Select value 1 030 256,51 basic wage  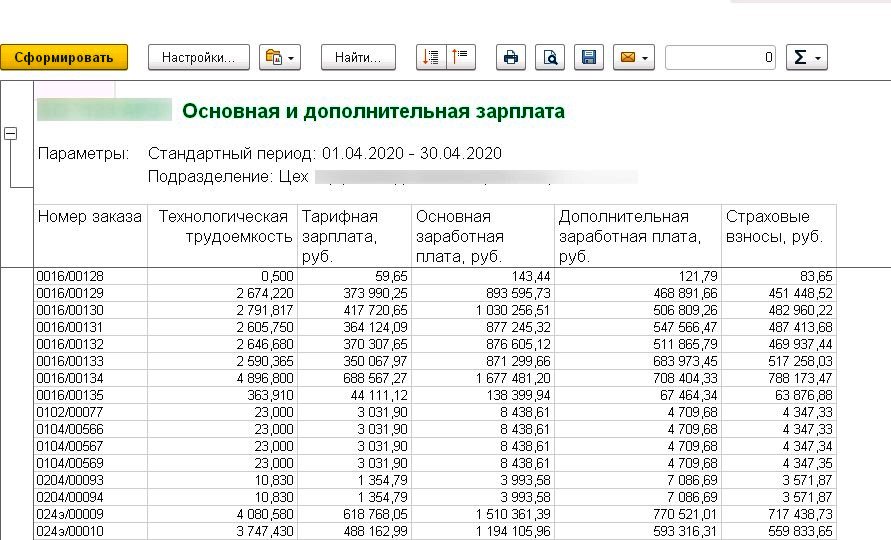483,310
